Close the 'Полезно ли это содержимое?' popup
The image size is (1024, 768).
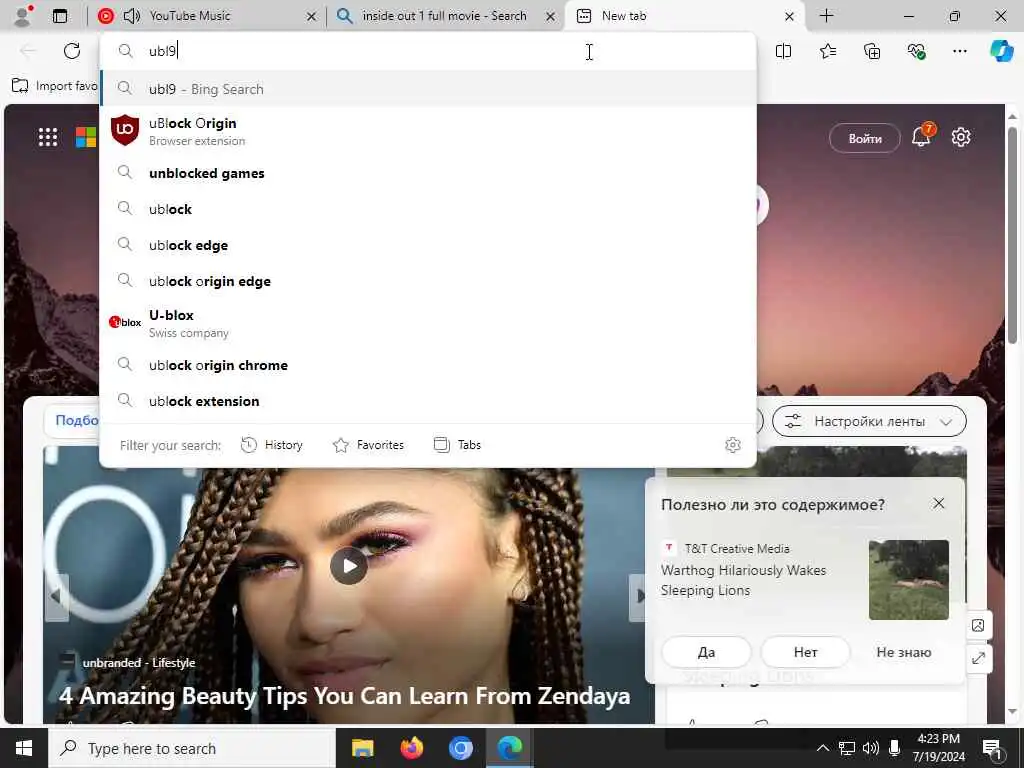(x=938, y=504)
